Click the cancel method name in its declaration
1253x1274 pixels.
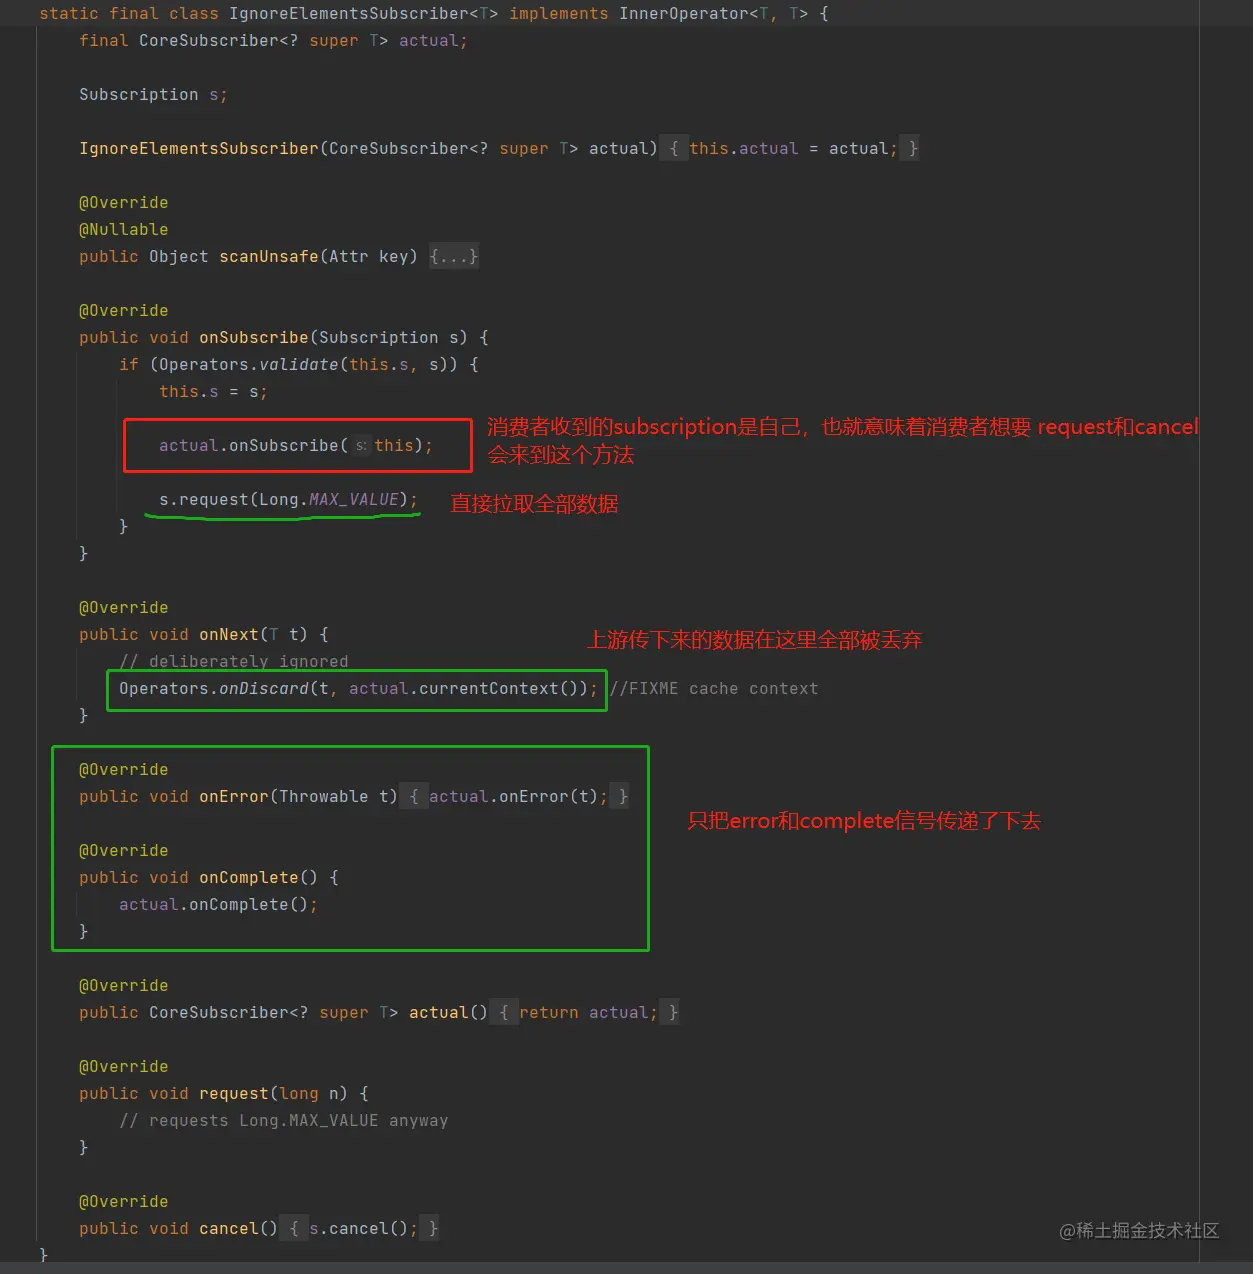[x=229, y=1229]
